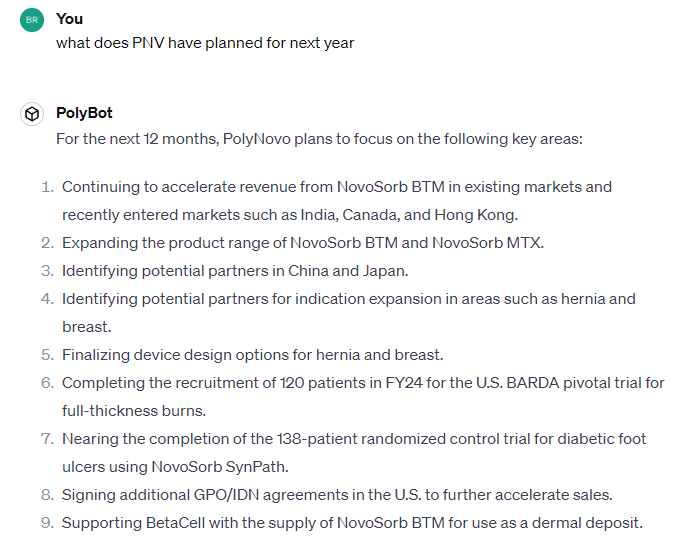
Task: Click the "PolyBot" sender name
Action: pos(84,113)
